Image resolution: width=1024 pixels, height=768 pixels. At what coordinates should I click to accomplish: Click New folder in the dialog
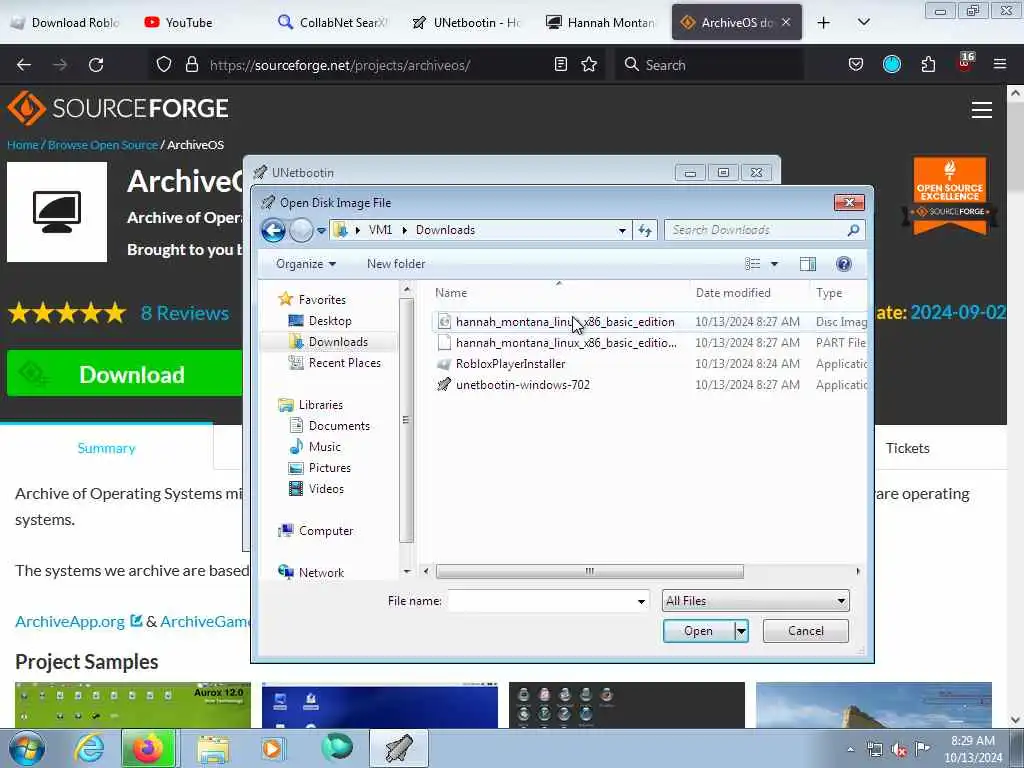tap(396, 264)
